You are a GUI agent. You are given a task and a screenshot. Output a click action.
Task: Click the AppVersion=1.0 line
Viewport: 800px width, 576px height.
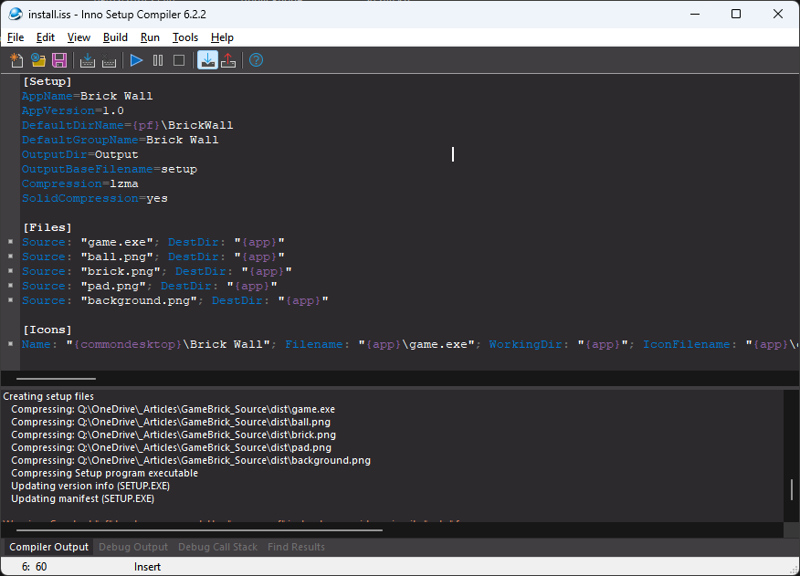(73, 111)
